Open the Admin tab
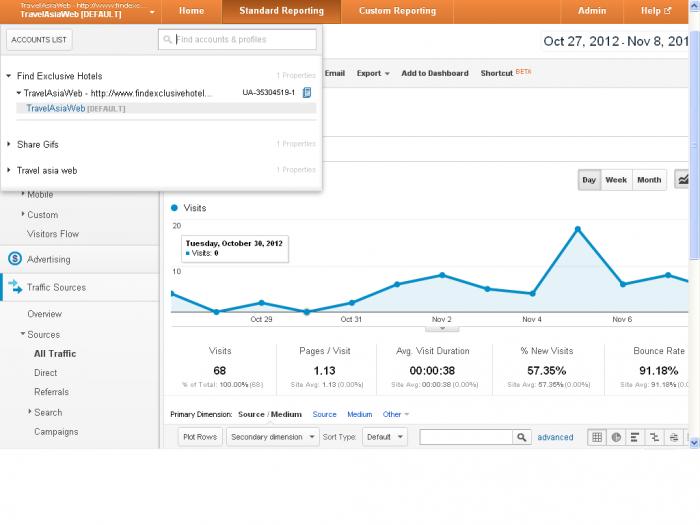The height and width of the screenshot is (525, 700). point(592,11)
